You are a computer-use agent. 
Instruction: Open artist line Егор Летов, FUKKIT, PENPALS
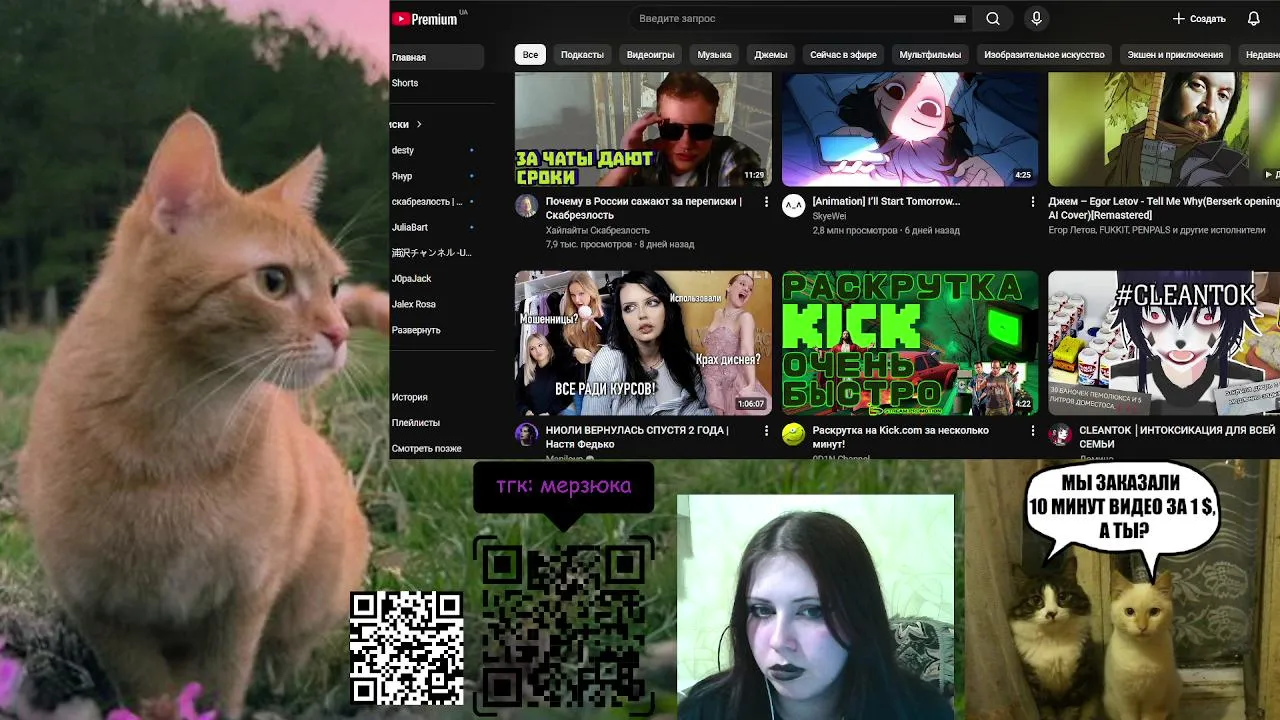[x=1156, y=230]
